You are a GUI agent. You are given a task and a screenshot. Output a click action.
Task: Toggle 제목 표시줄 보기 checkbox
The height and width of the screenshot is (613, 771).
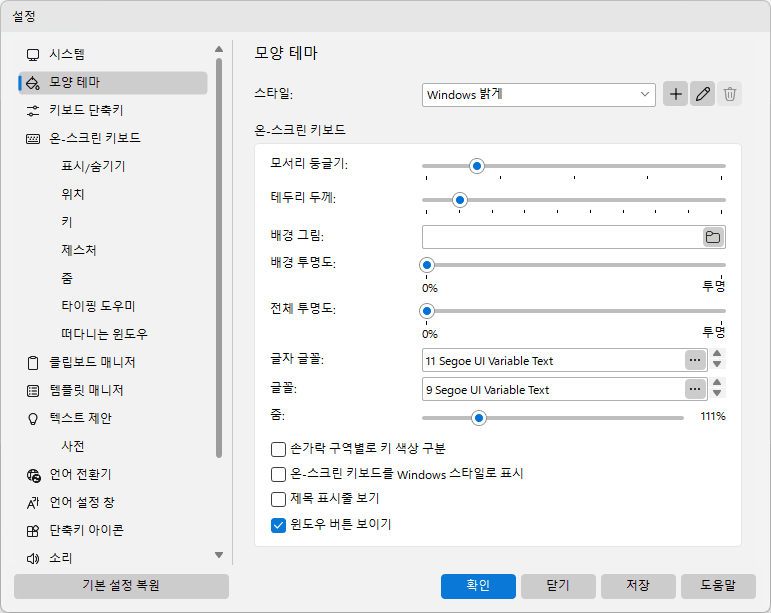[x=278, y=499]
